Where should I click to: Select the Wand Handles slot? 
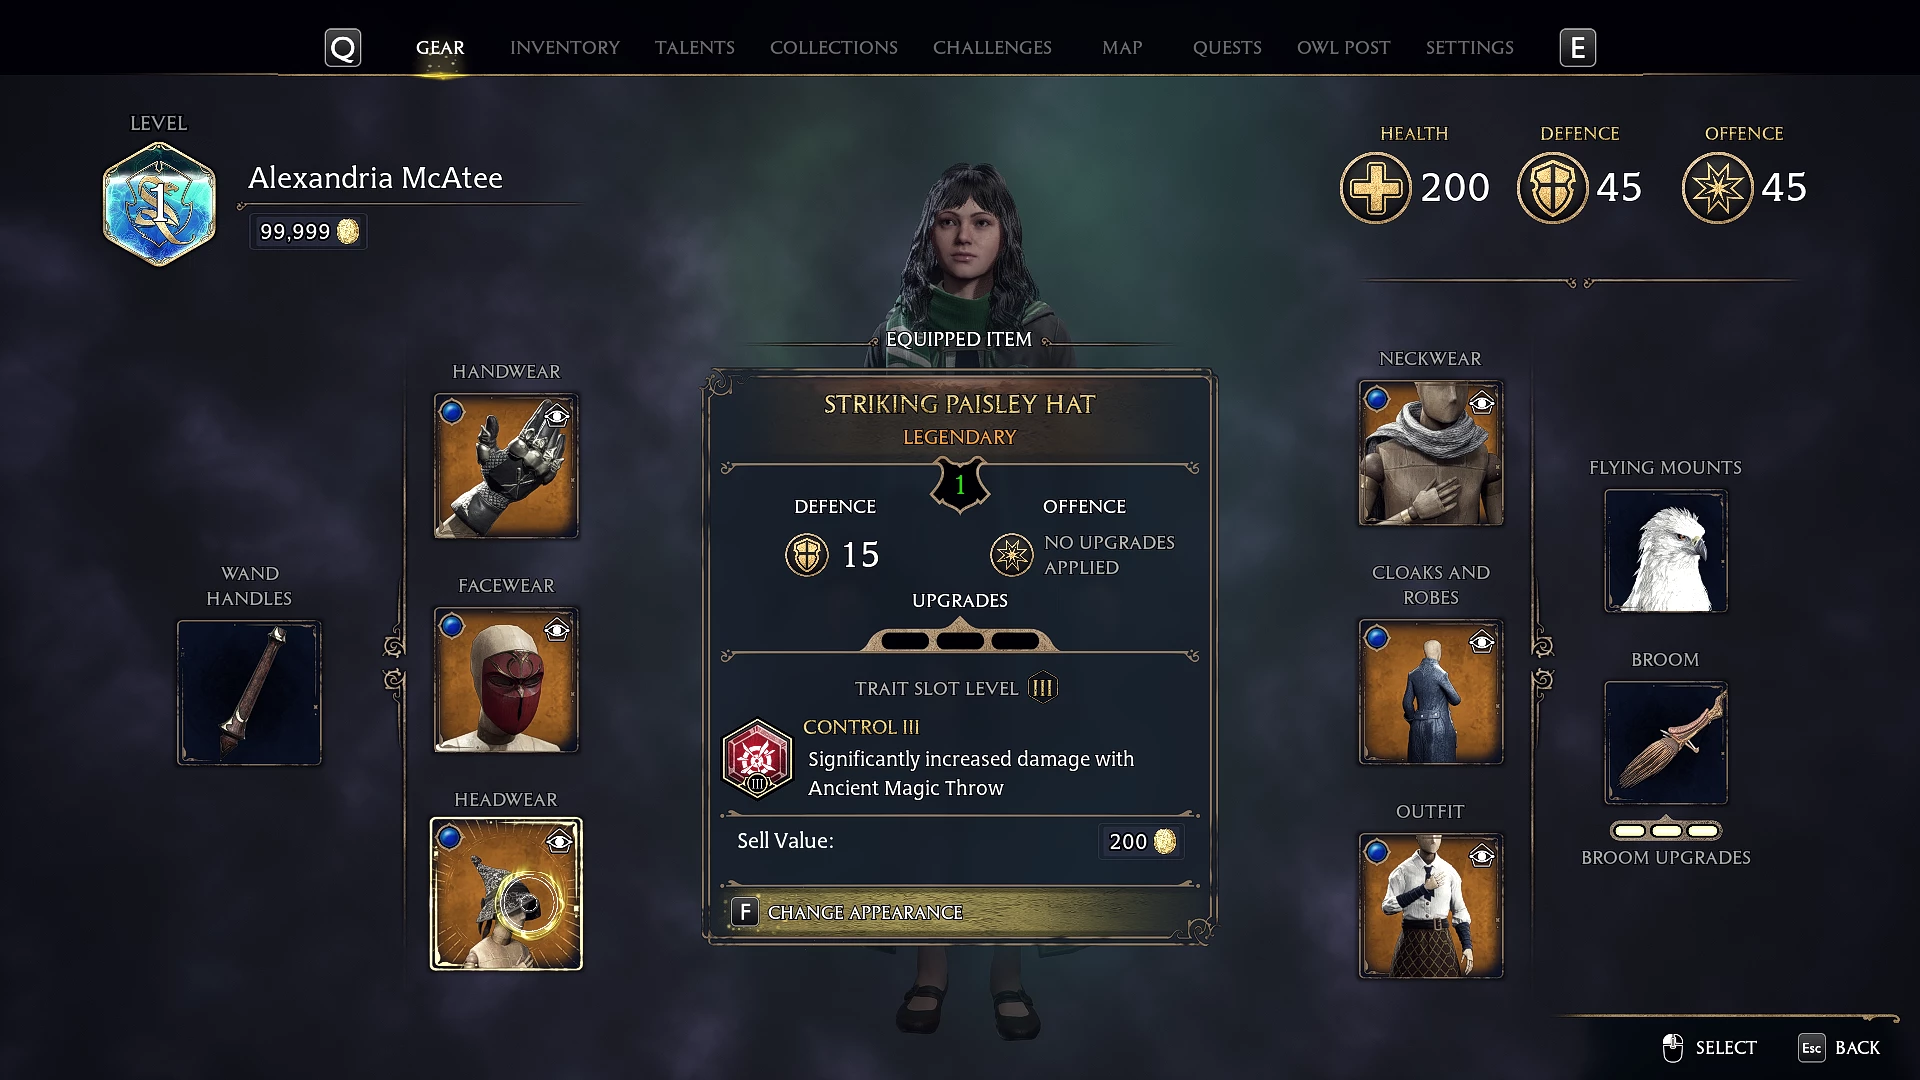[x=249, y=693]
